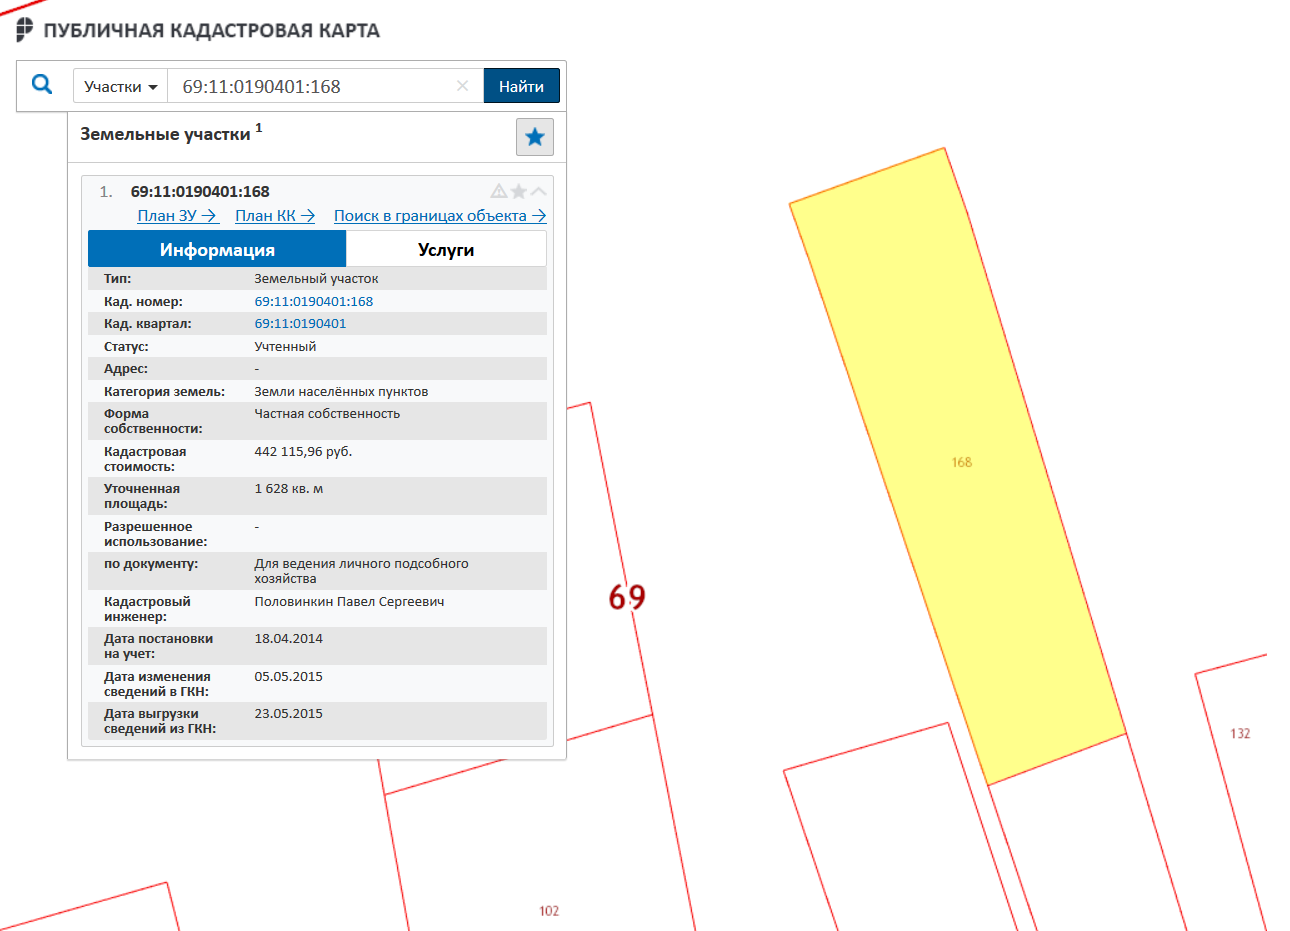Viewport: 1290px width, 931px height.
Task: Click the warning triangle icon on result
Action: 498,191
